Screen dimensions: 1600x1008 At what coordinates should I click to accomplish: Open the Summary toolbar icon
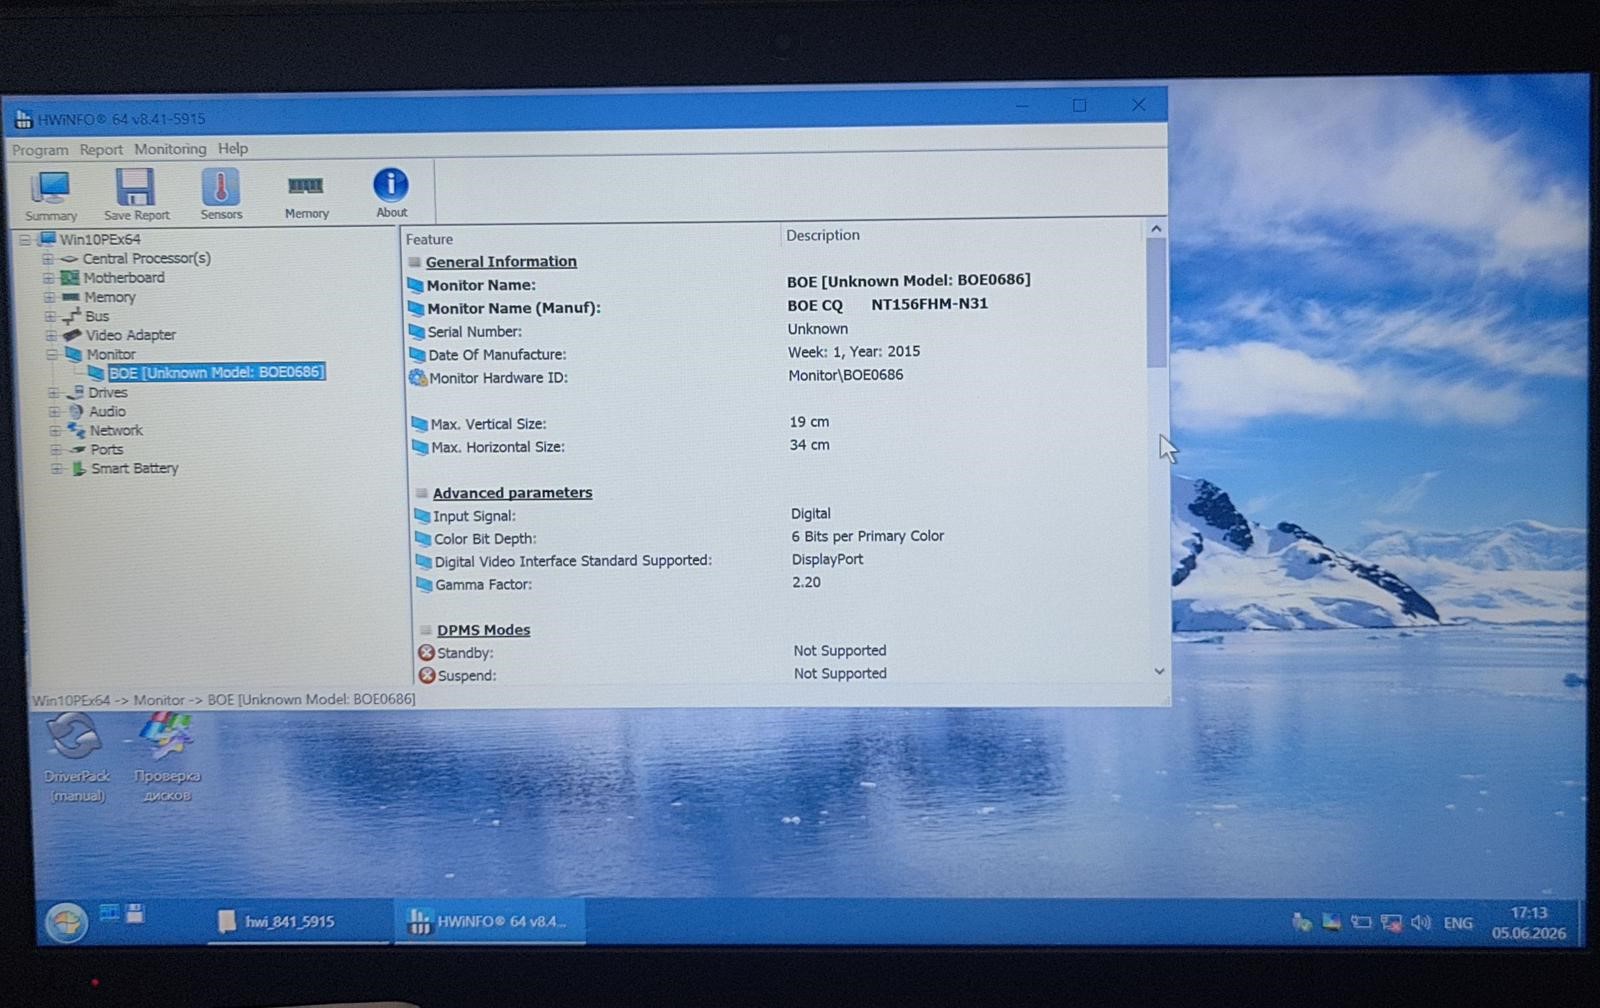point(50,196)
